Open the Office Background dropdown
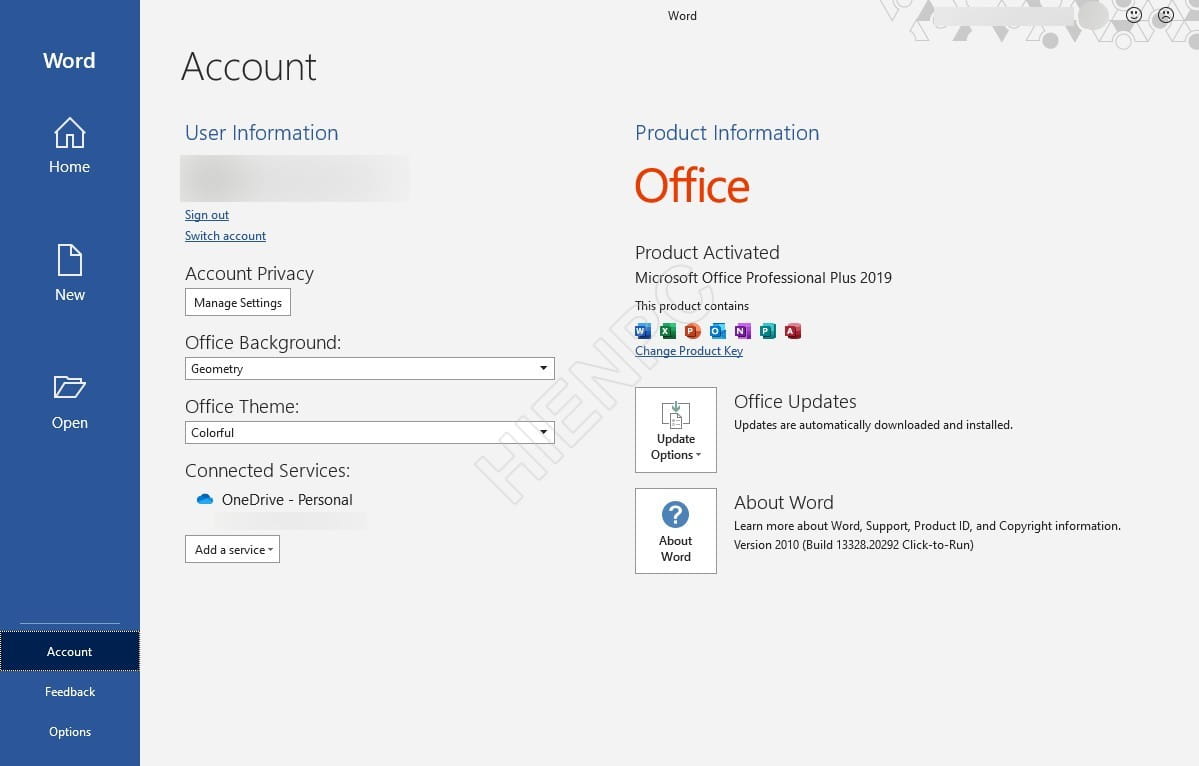The height and width of the screenshot is (766, 1199). click(369, 368)
